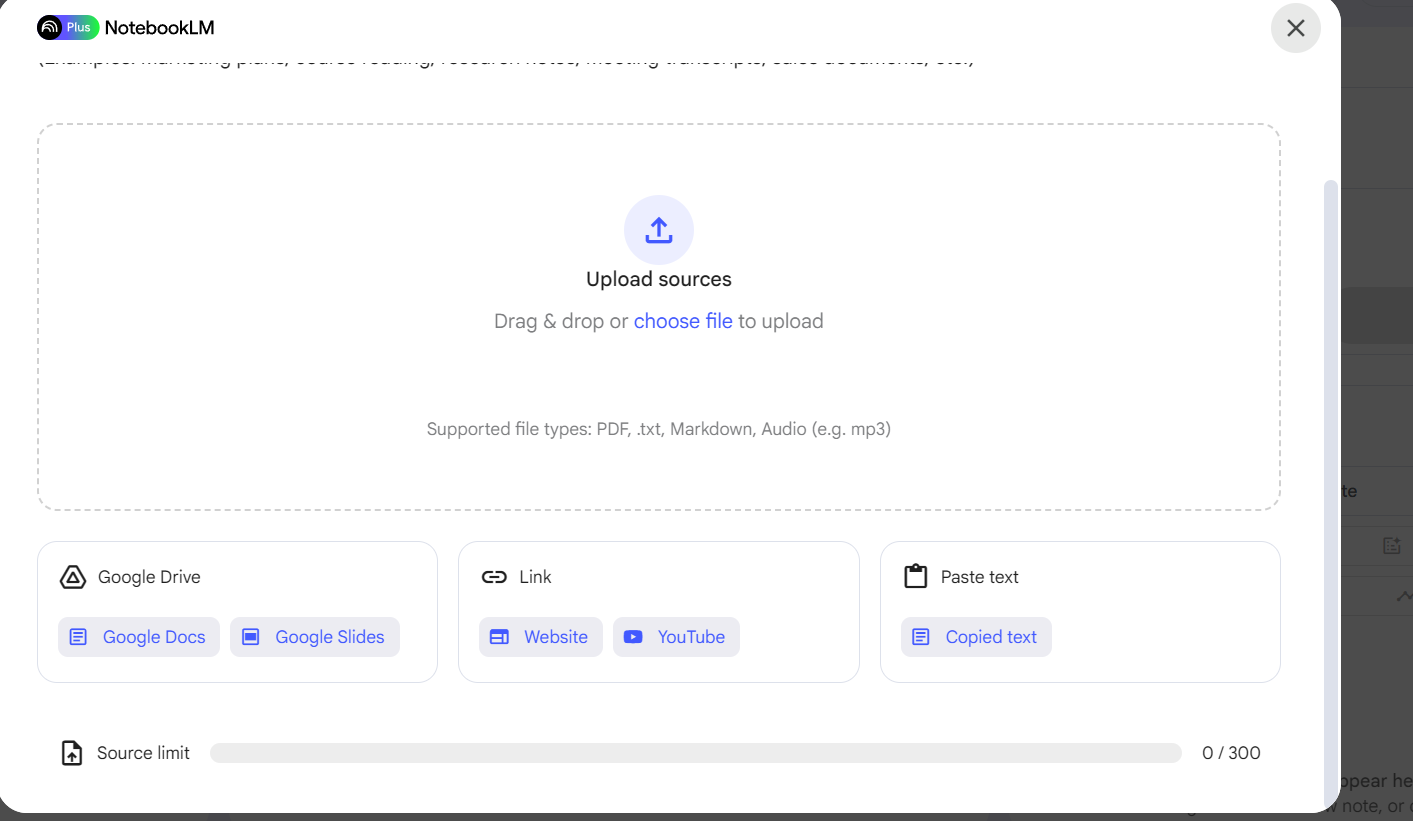
Task: Click the 'Paste text' section label
Action: tap(980, 577)
